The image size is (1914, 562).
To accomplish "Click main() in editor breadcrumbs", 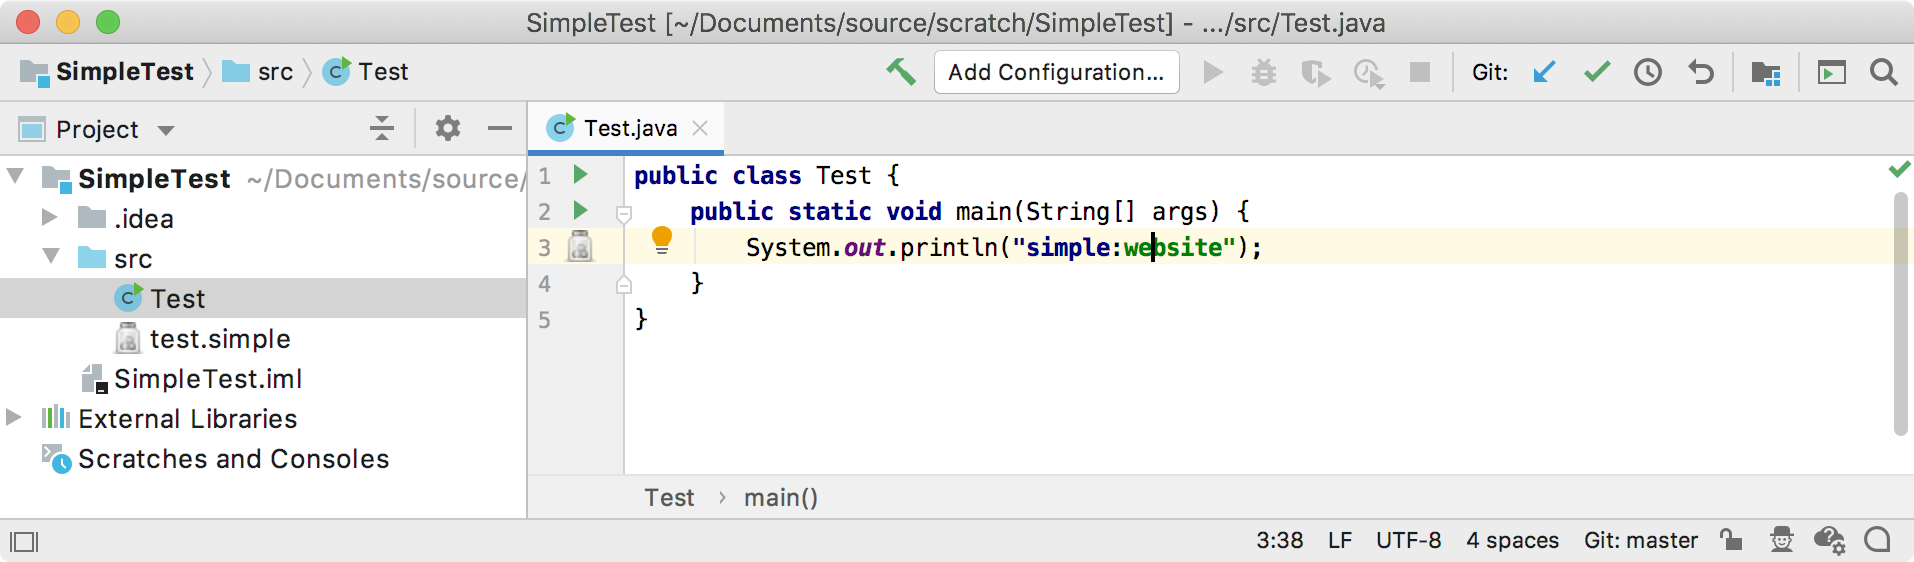I will pos(781,498).
